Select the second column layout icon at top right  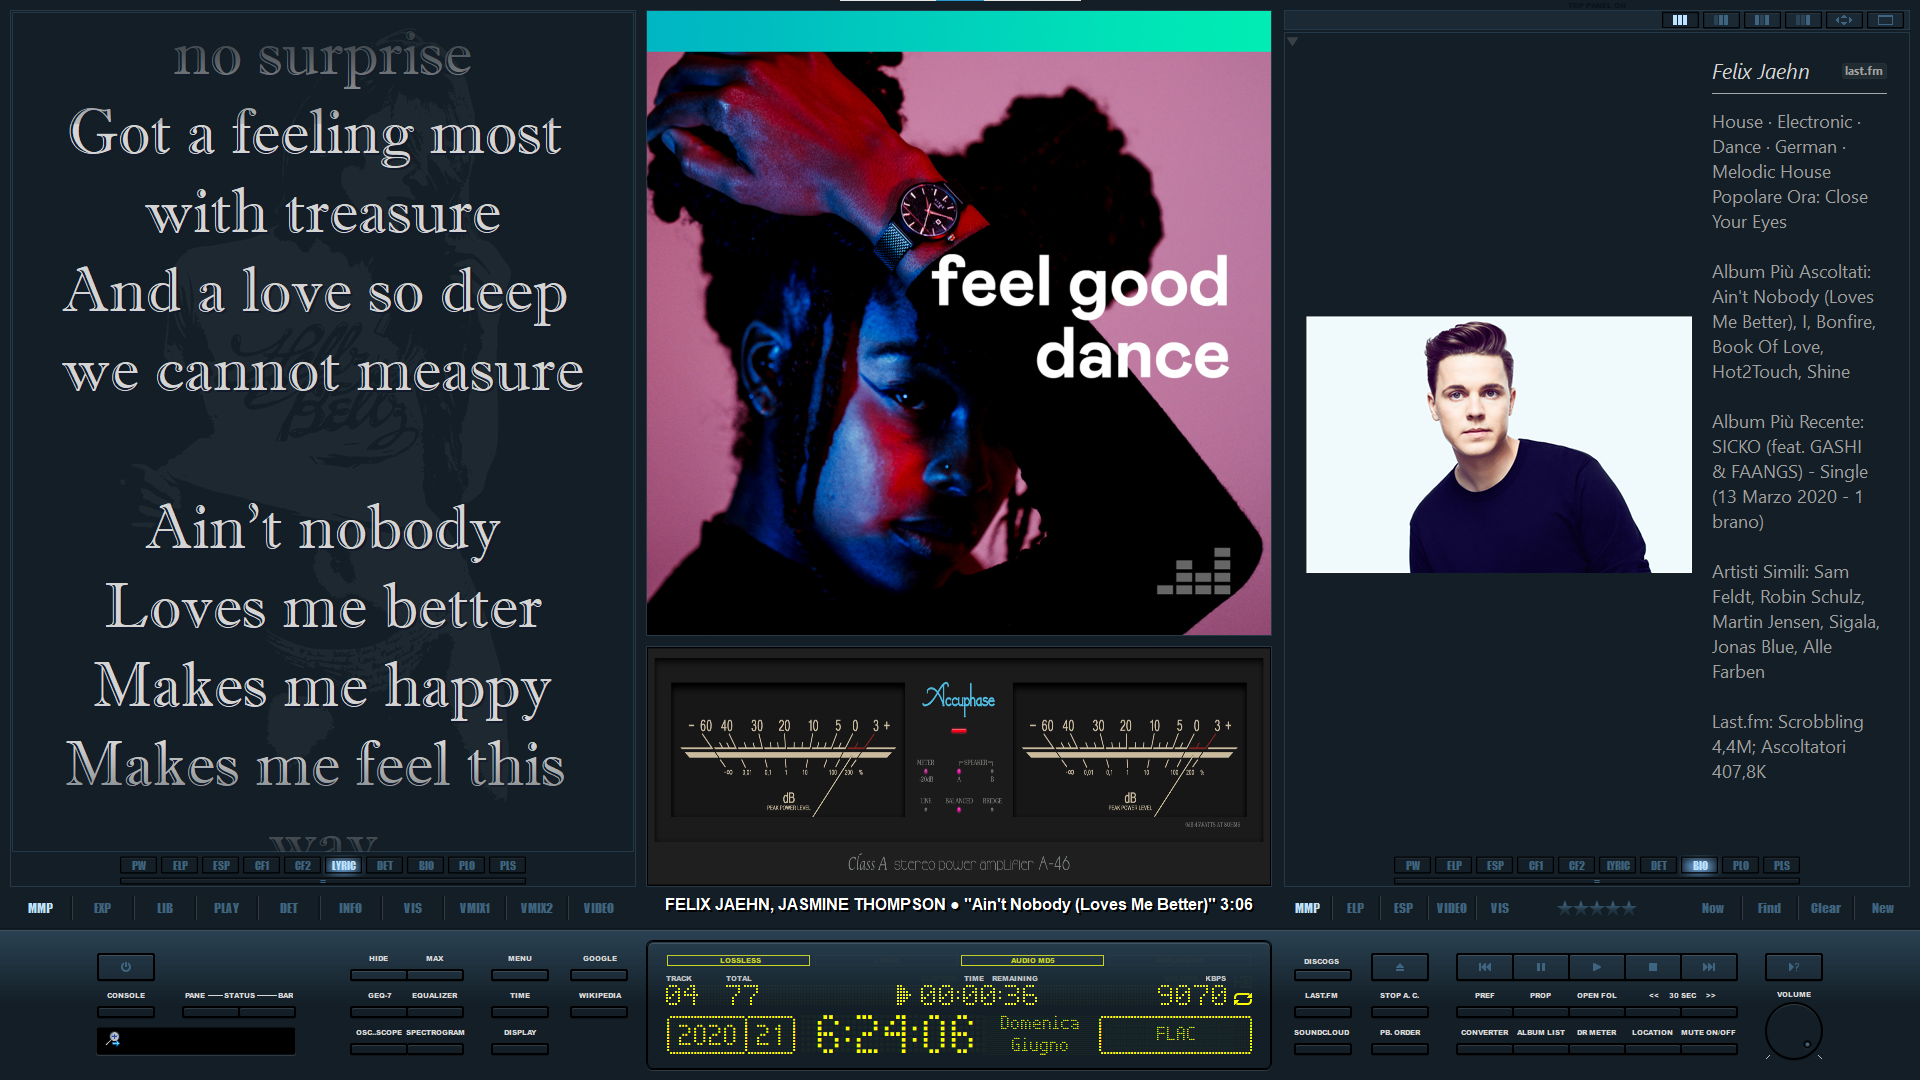click(x=1721, y=20)
